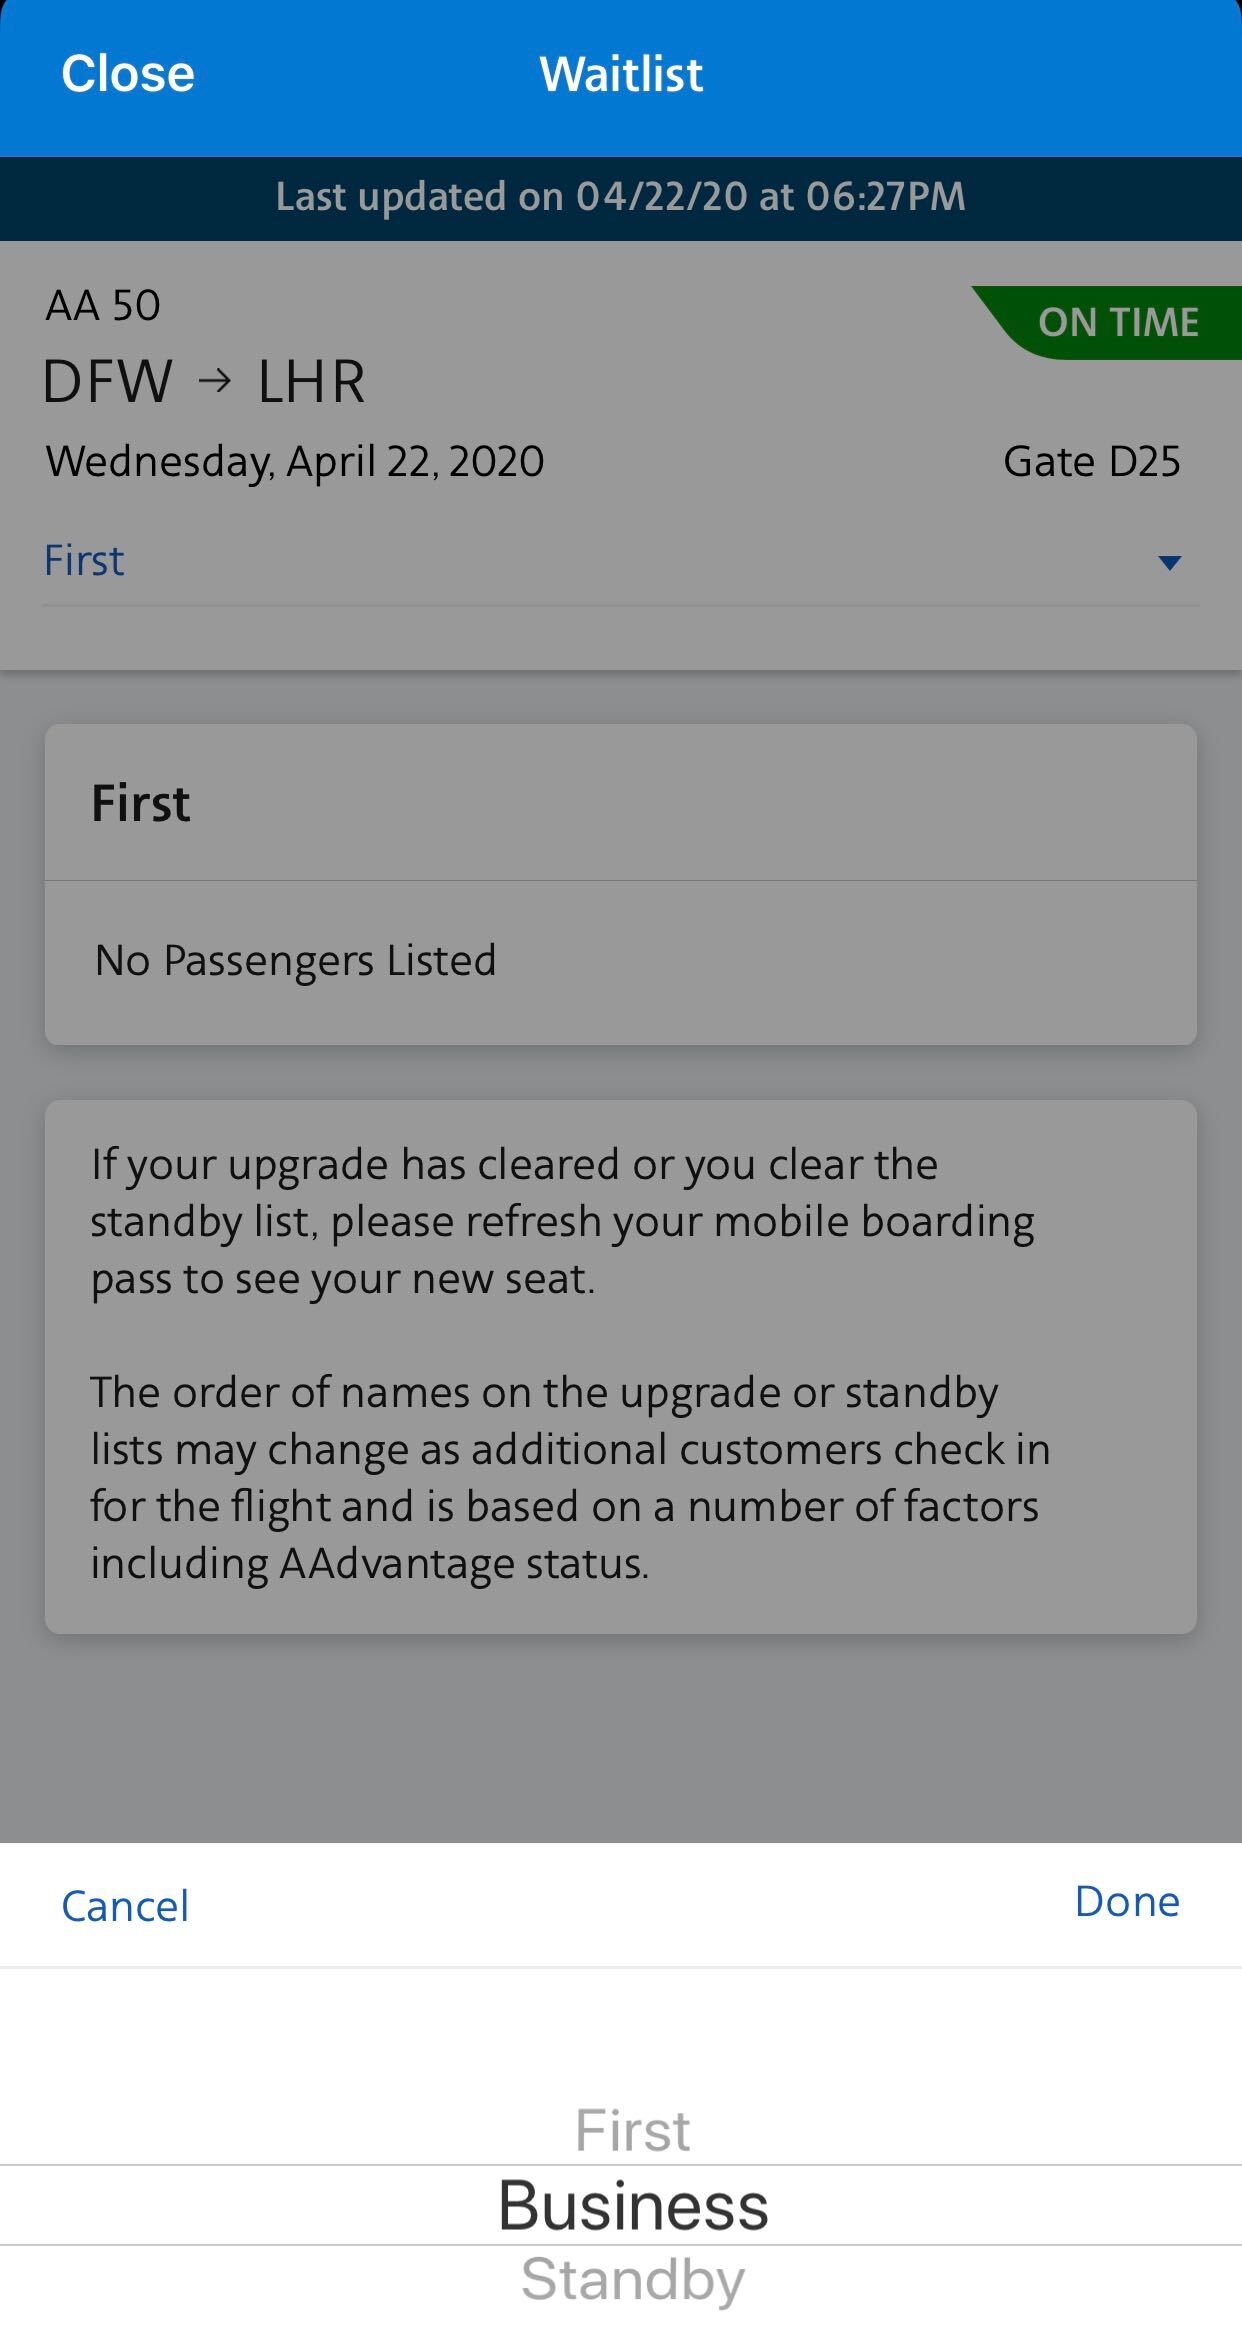This screenshot has width=1242, height=2336.
Task: Tap the DFW origin airport code
Action: (108, 381)
